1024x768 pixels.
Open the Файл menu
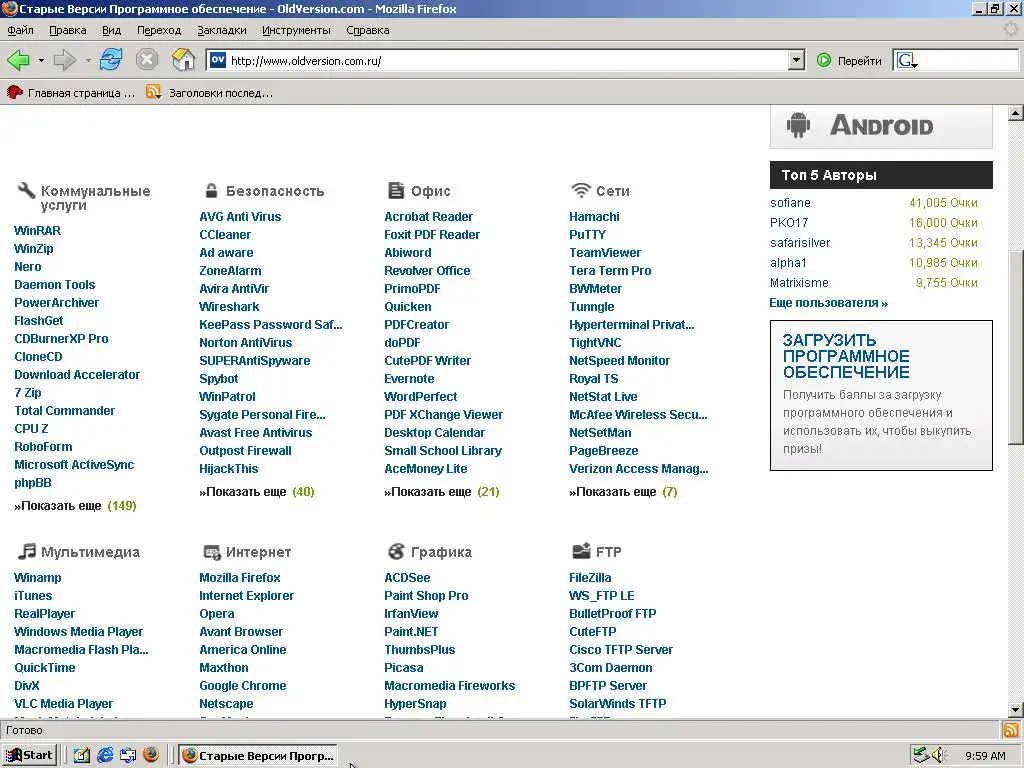pos(20,30)
